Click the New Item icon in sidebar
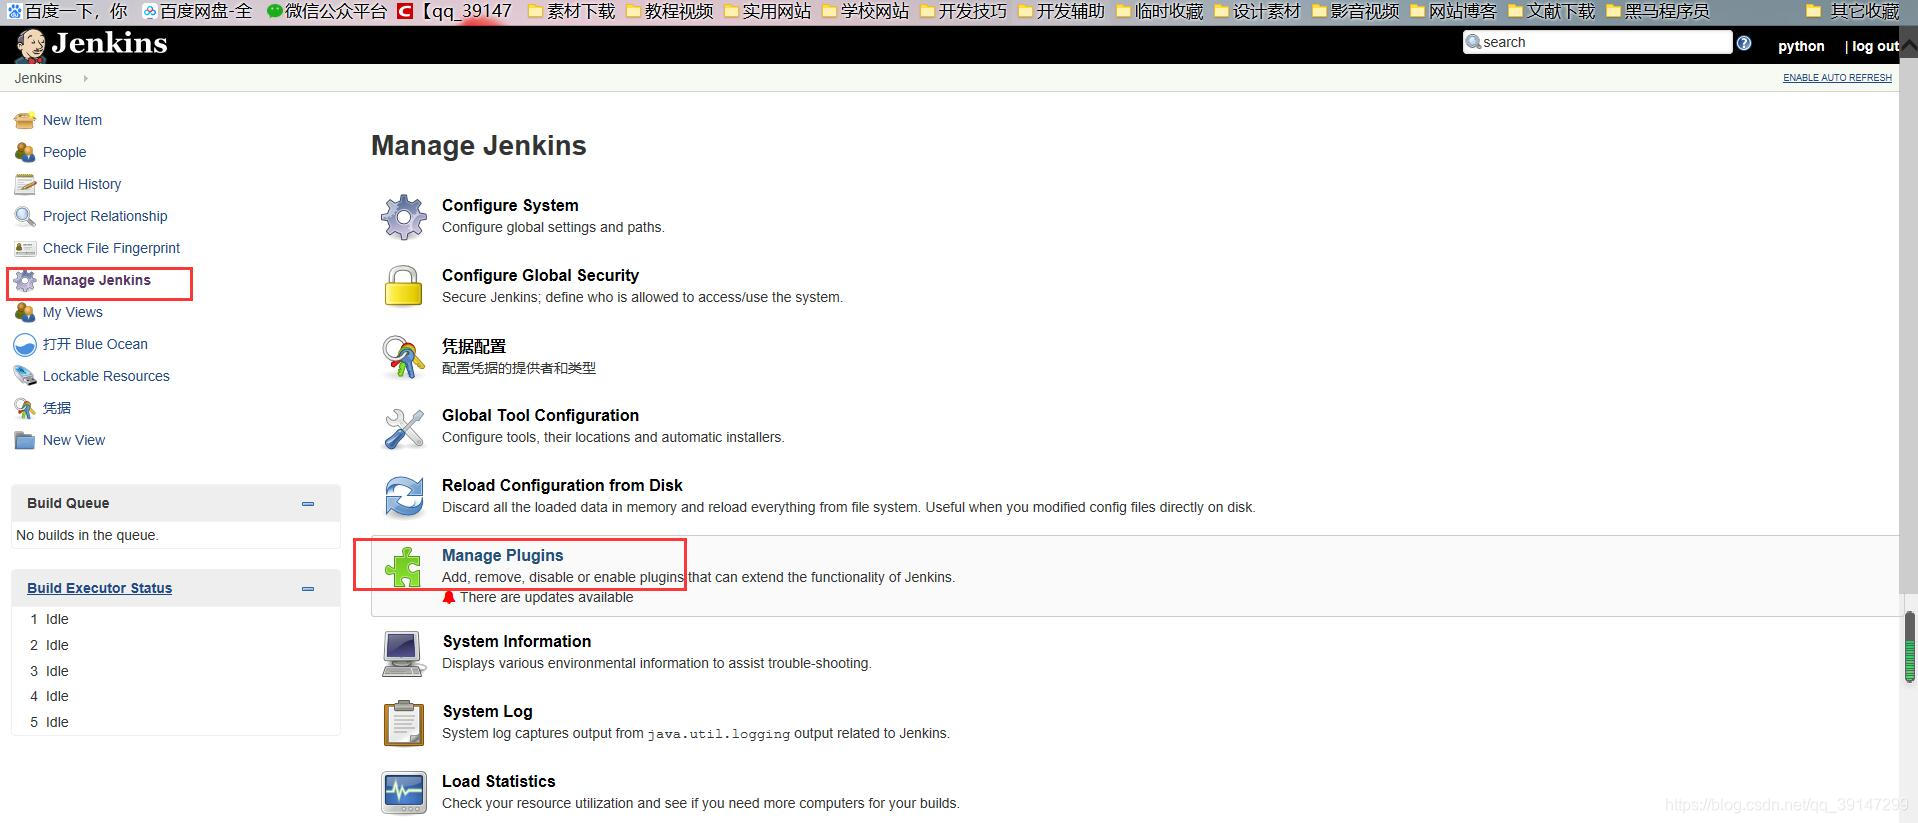 point(25,120)
